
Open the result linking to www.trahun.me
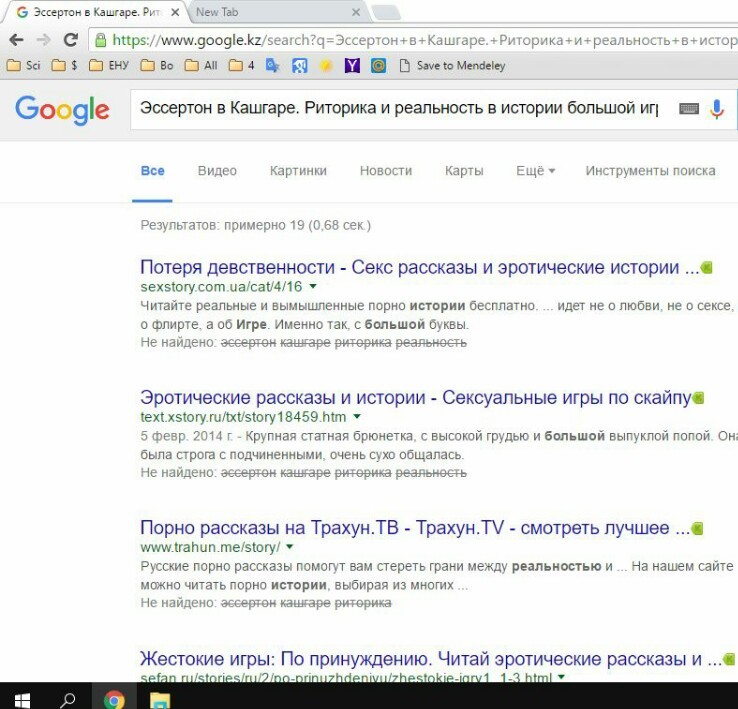[415, 528]
